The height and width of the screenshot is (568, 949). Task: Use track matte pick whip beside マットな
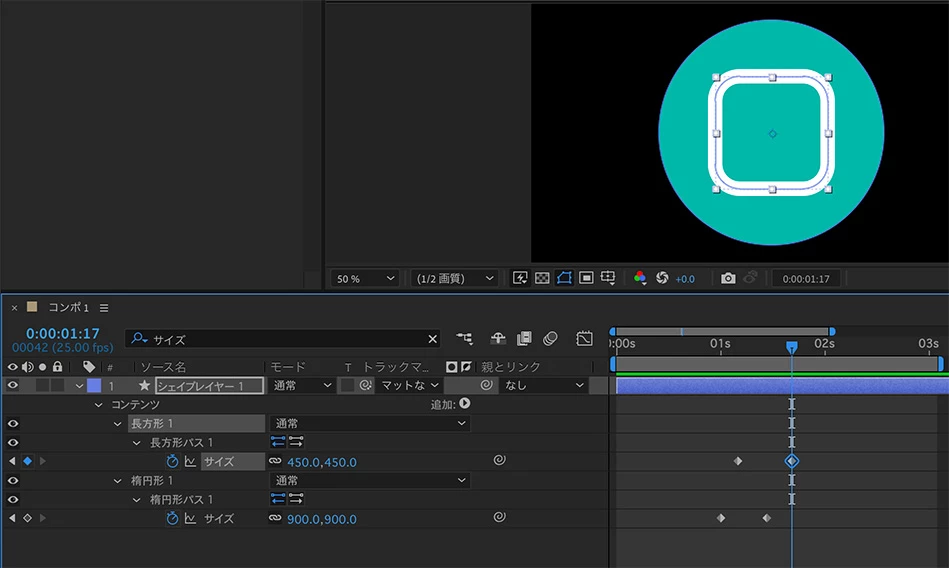pos(366,385)
